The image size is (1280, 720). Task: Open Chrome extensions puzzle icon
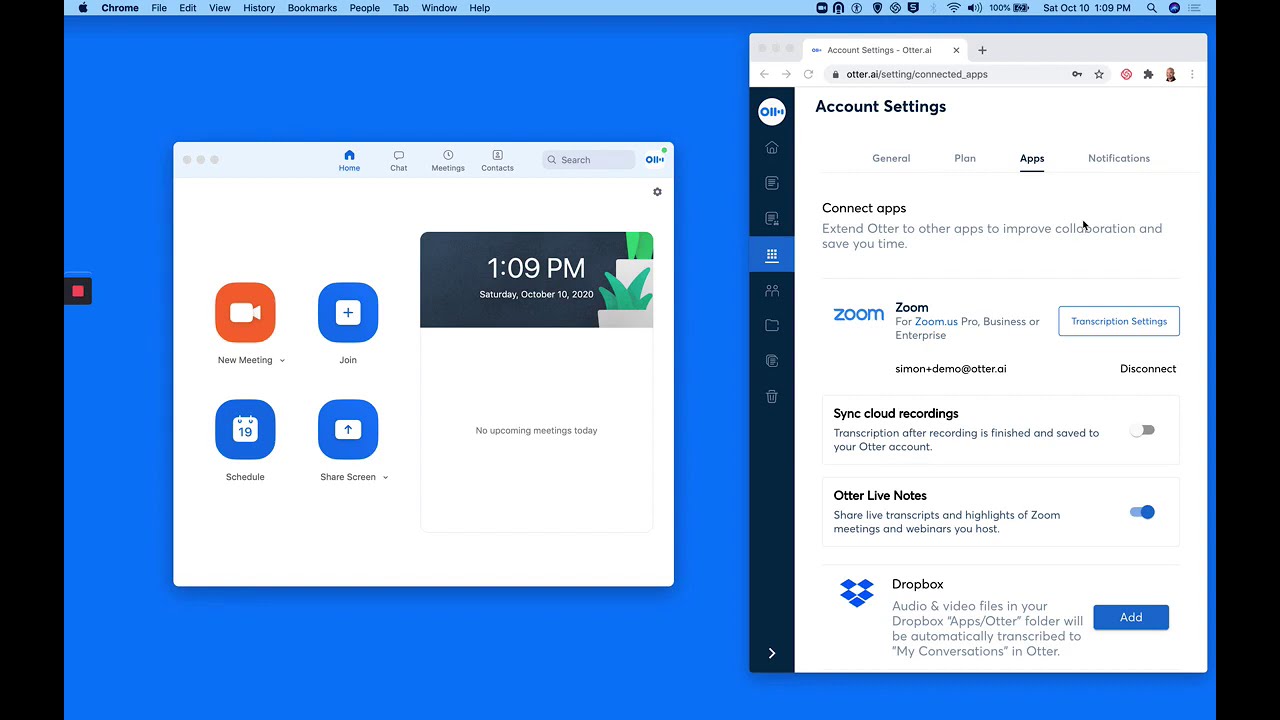[1148, 74]
